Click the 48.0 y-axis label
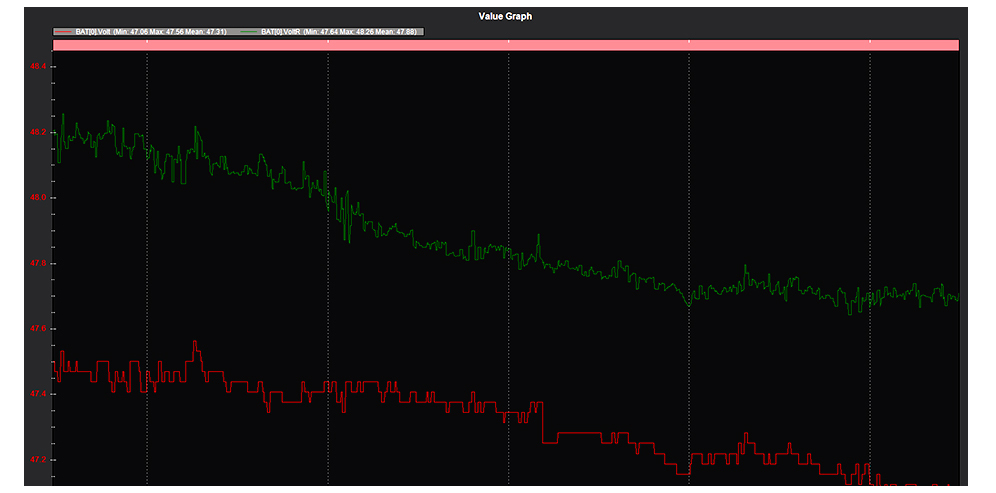996x493 pixels. (38, 198)
